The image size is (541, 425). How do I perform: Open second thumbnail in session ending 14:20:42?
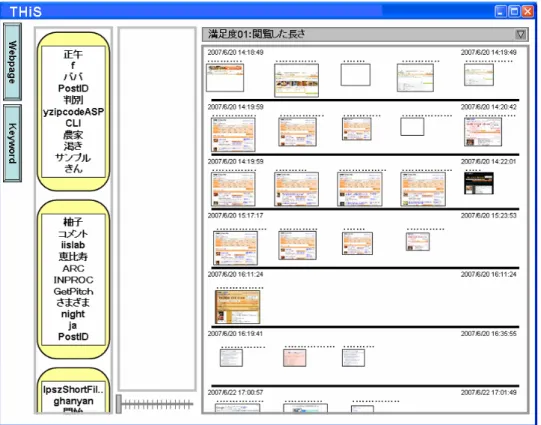coord(297,132)
